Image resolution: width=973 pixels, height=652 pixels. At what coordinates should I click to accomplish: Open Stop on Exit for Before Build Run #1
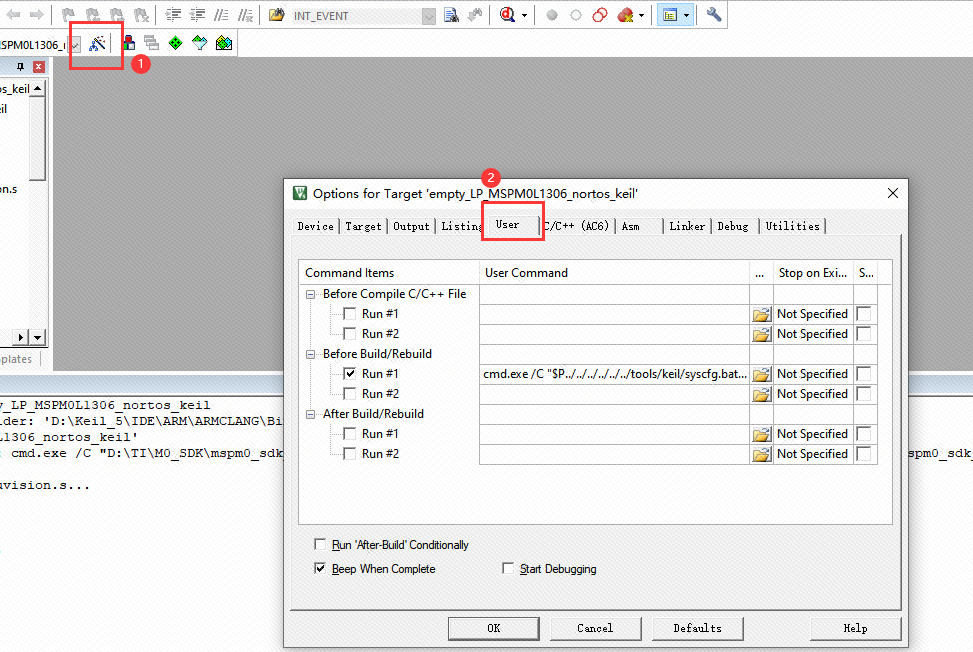812,374
